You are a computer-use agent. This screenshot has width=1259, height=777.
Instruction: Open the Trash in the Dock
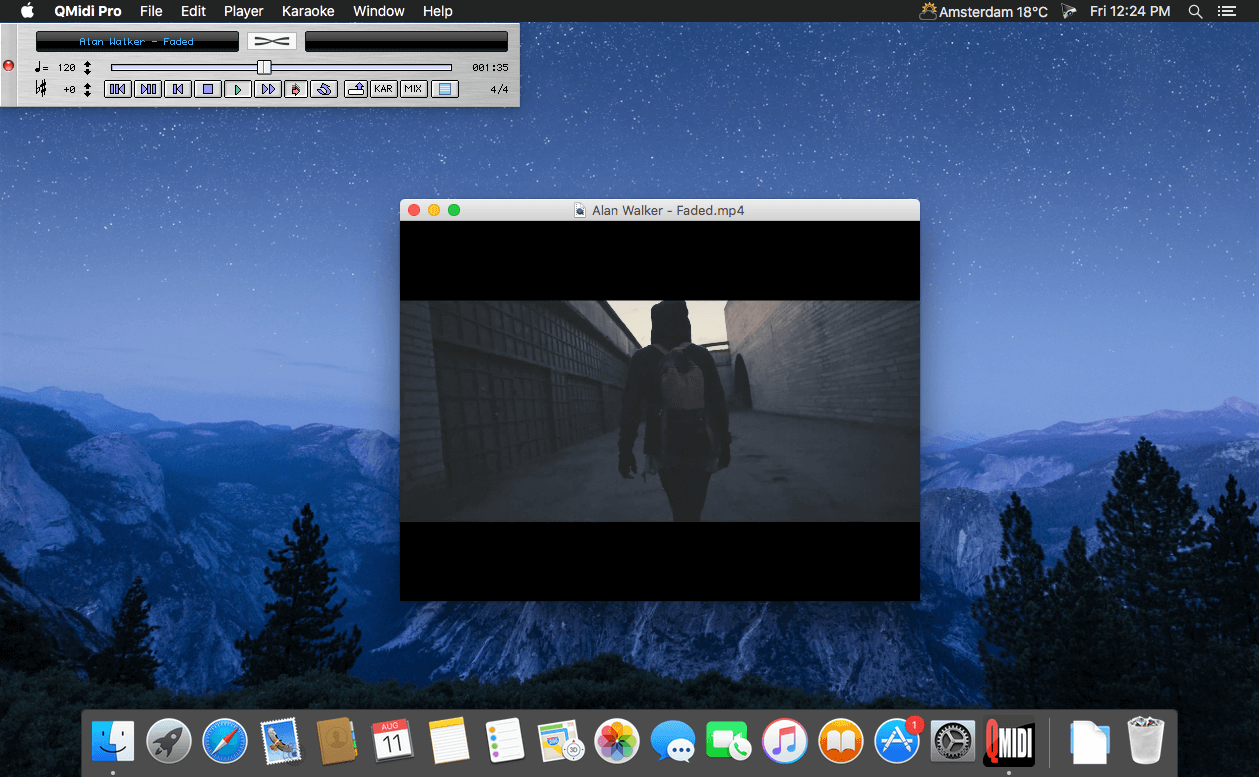1145,741
